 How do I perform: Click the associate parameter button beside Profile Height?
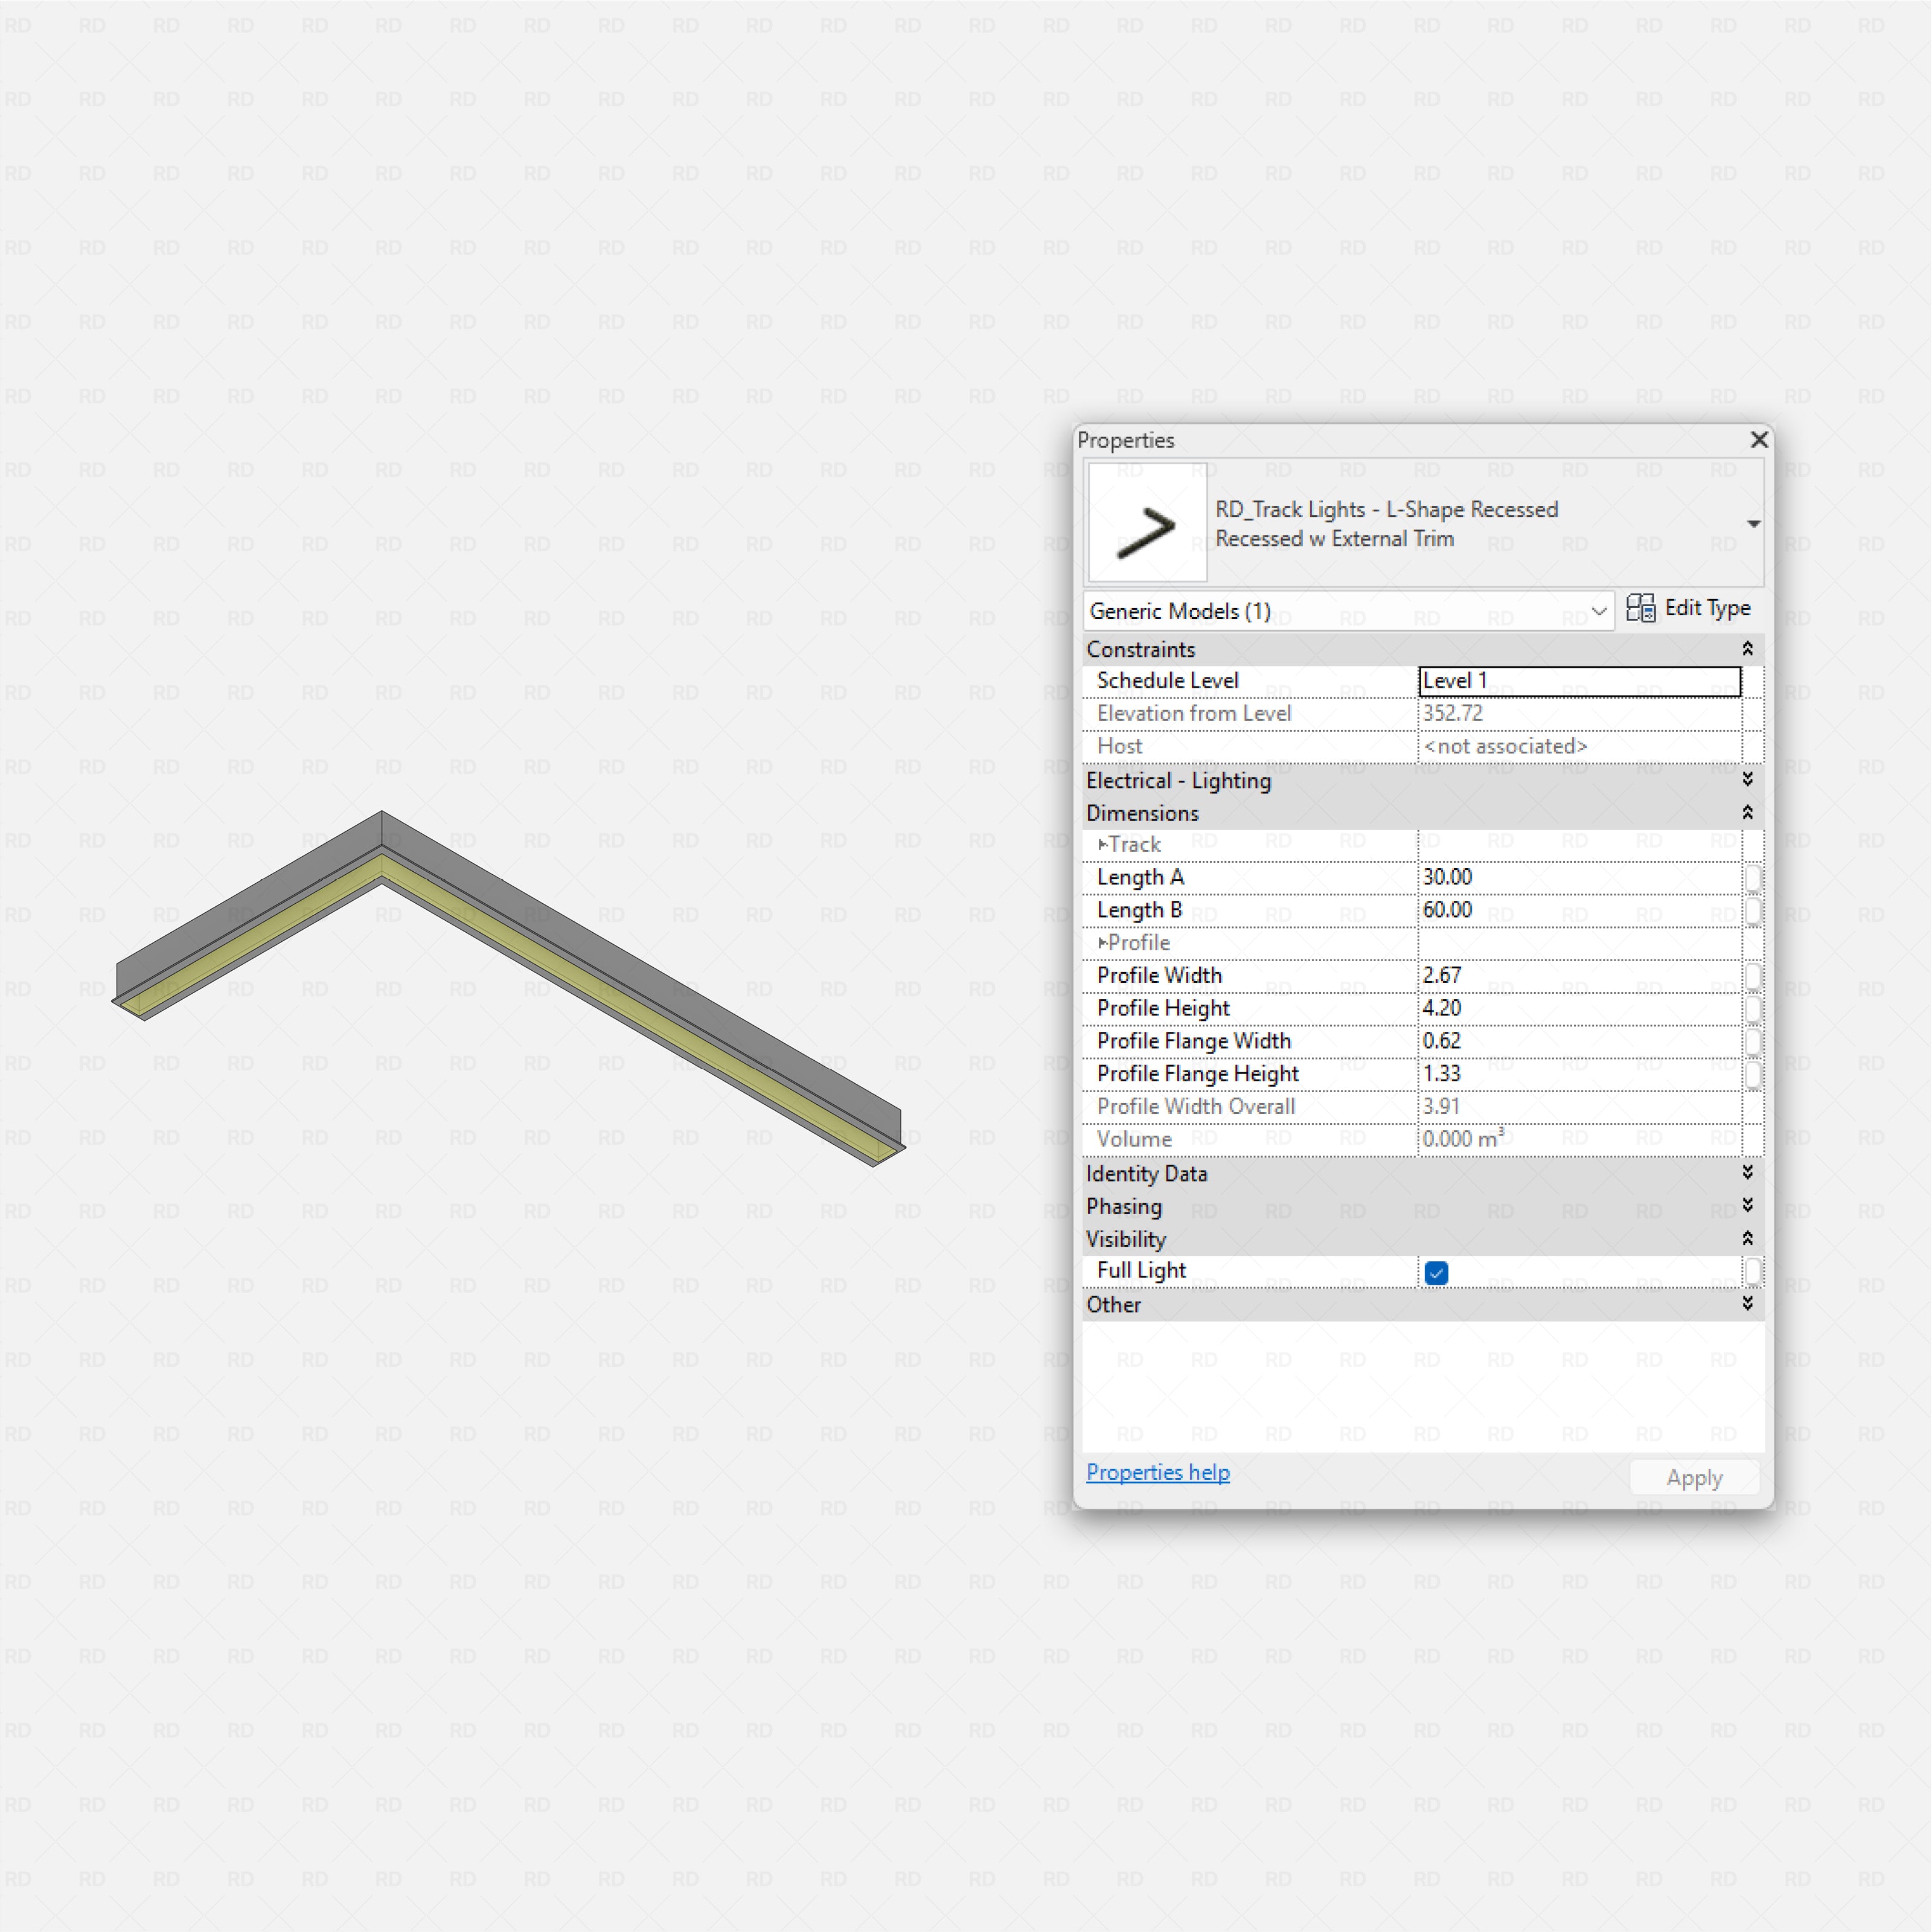tap(1755, 1008)
